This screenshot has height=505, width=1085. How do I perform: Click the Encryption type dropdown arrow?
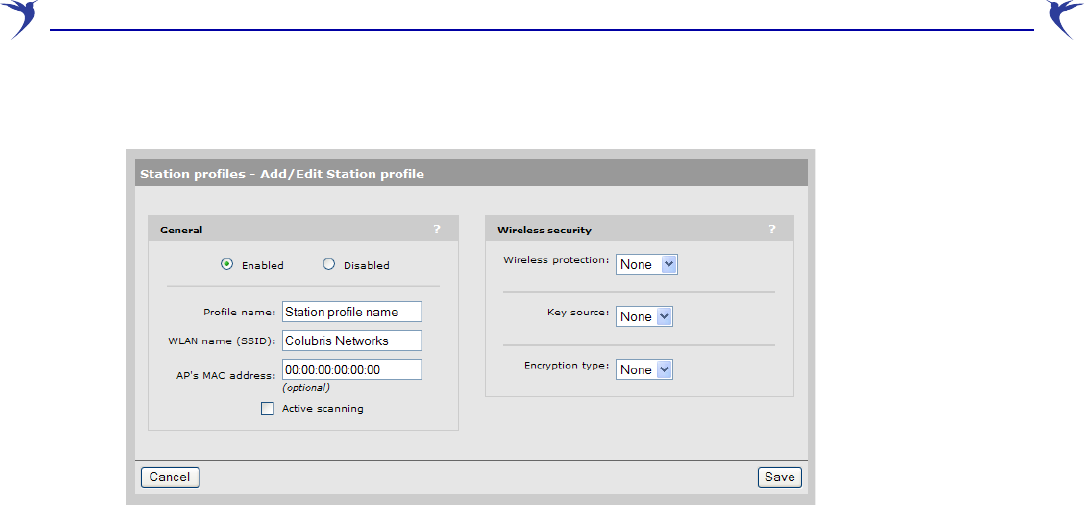[x=663, y=369]
